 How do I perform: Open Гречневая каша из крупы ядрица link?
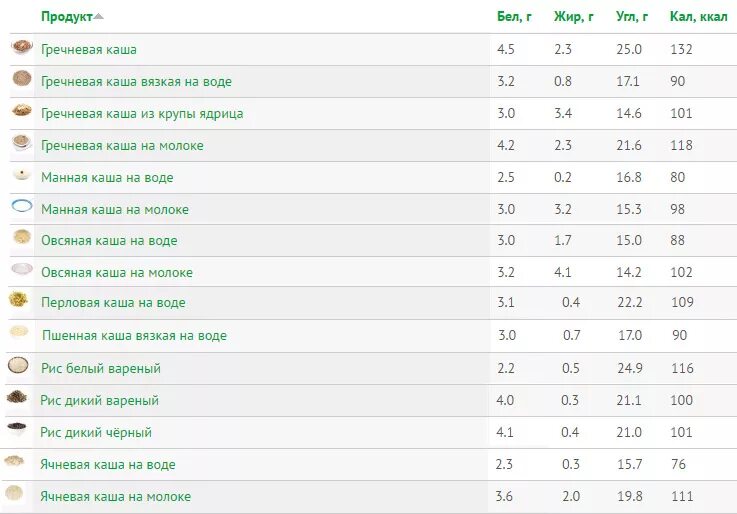tap(142, 114)
